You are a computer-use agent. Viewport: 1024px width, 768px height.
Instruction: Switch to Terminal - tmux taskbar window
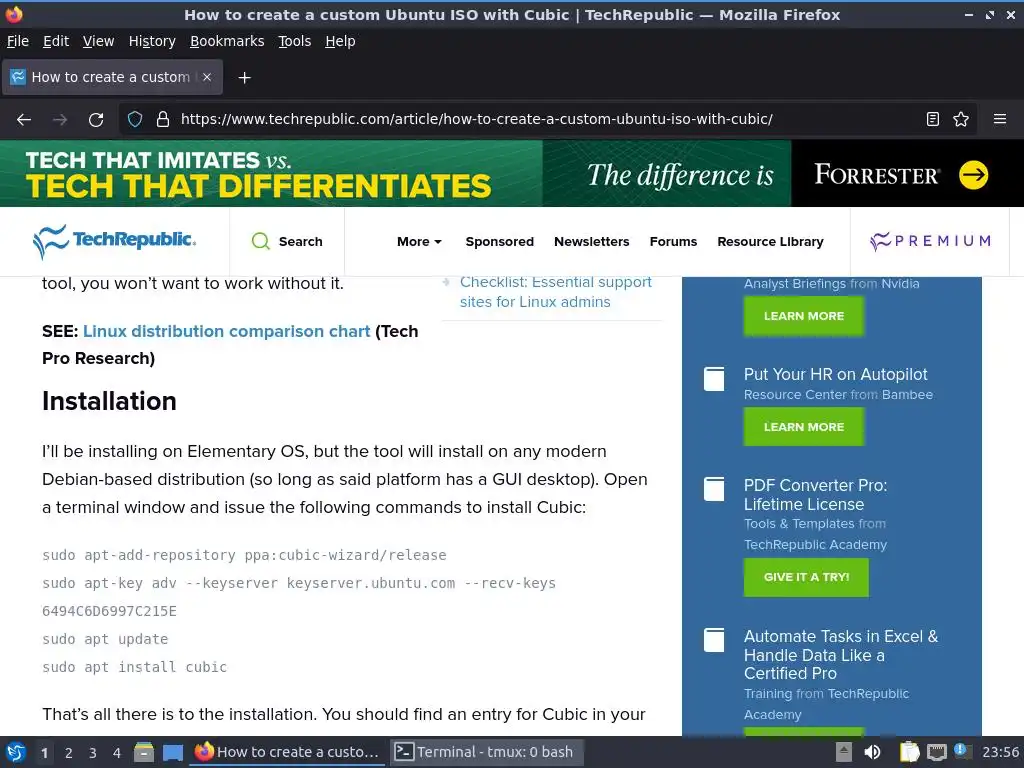486,752
